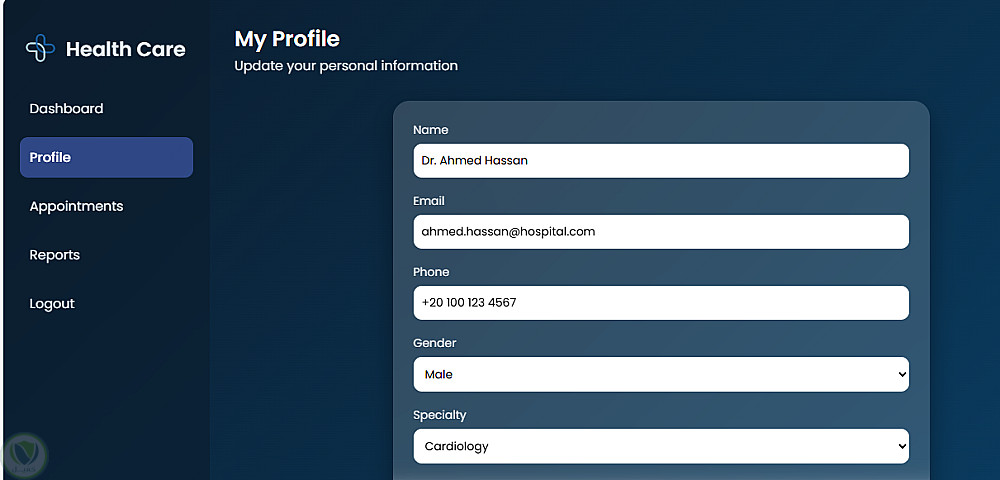Click the Health Care cross logo icon
The height and width of the screenshot is (480, 1000).
pos(40,48)
